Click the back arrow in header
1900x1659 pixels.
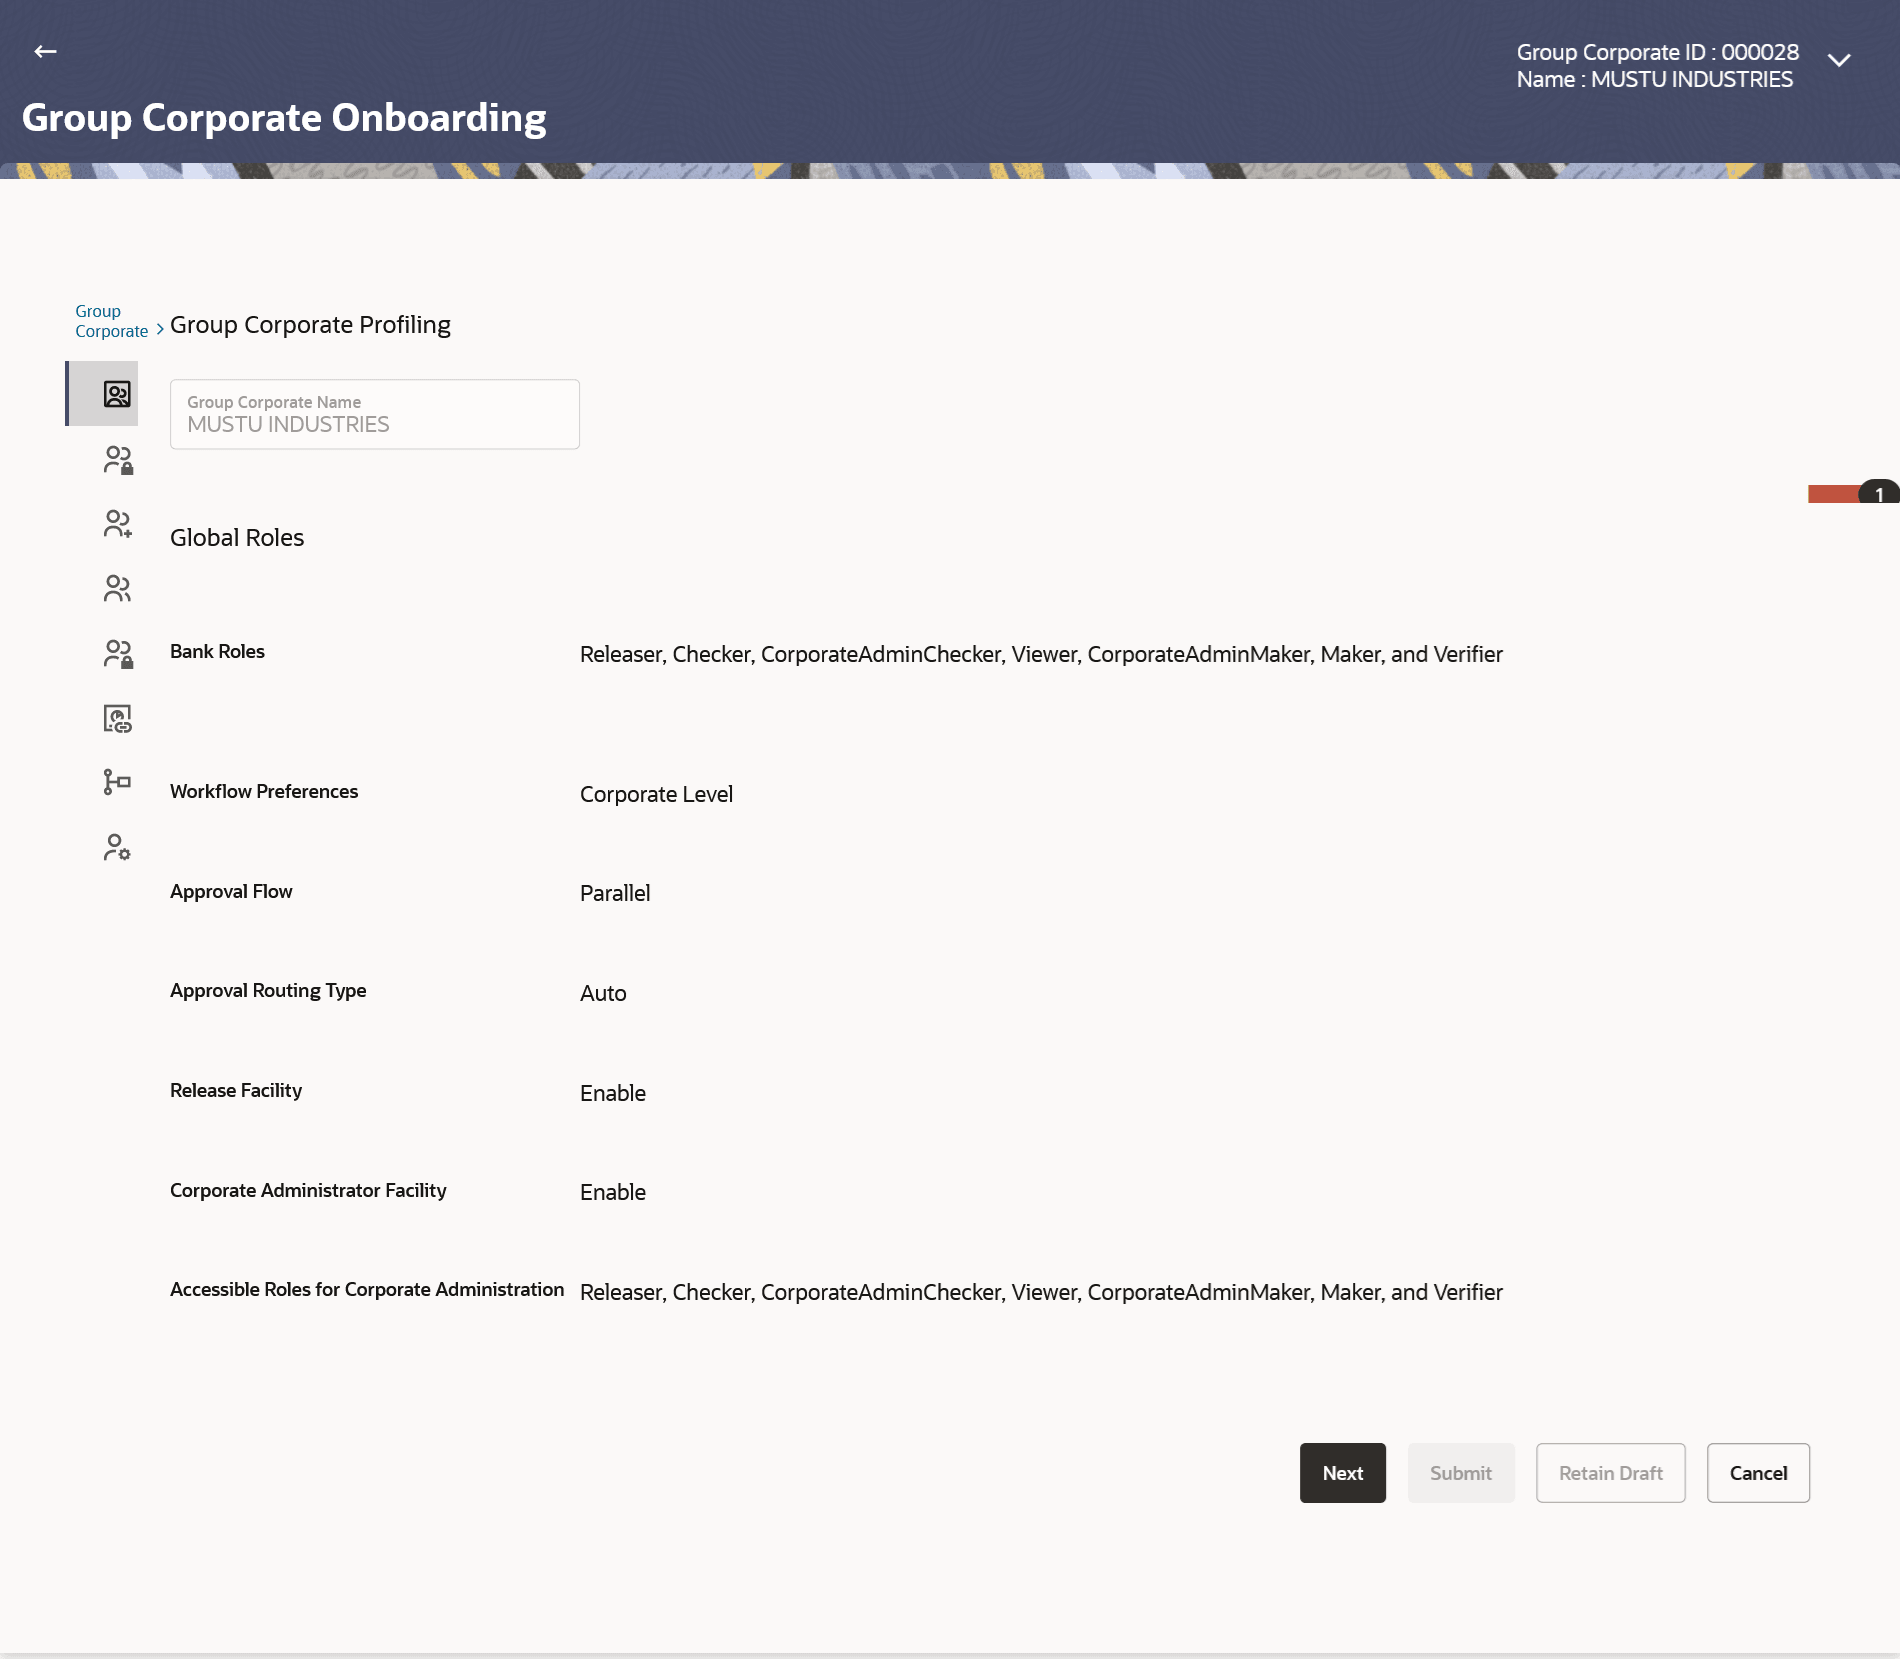click(45, 51)
